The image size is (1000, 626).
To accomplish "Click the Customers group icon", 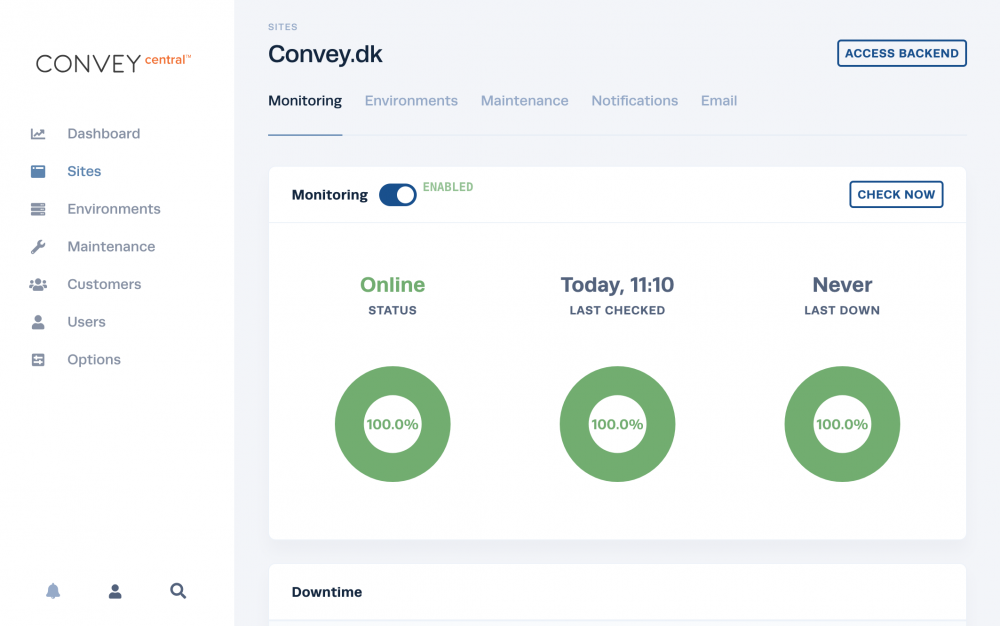I will pyautogui.click(x=38, y=284).
